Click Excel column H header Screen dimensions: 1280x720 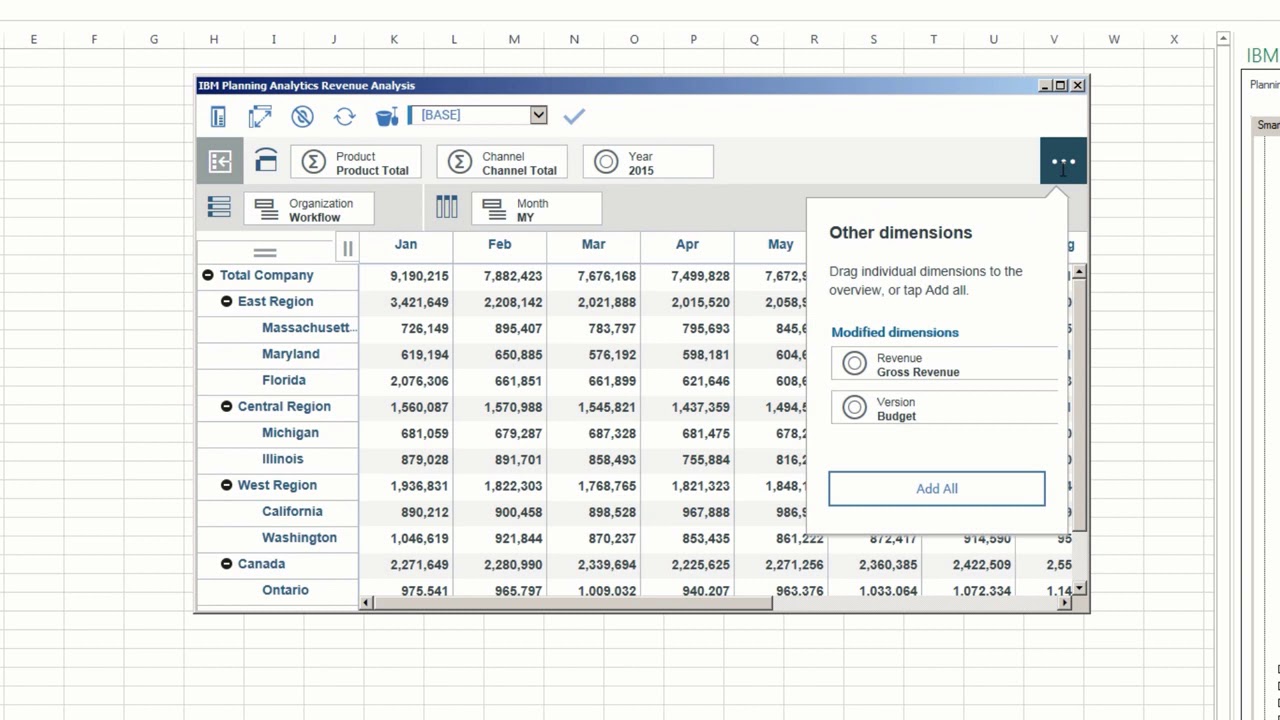[x=213, y=39]
